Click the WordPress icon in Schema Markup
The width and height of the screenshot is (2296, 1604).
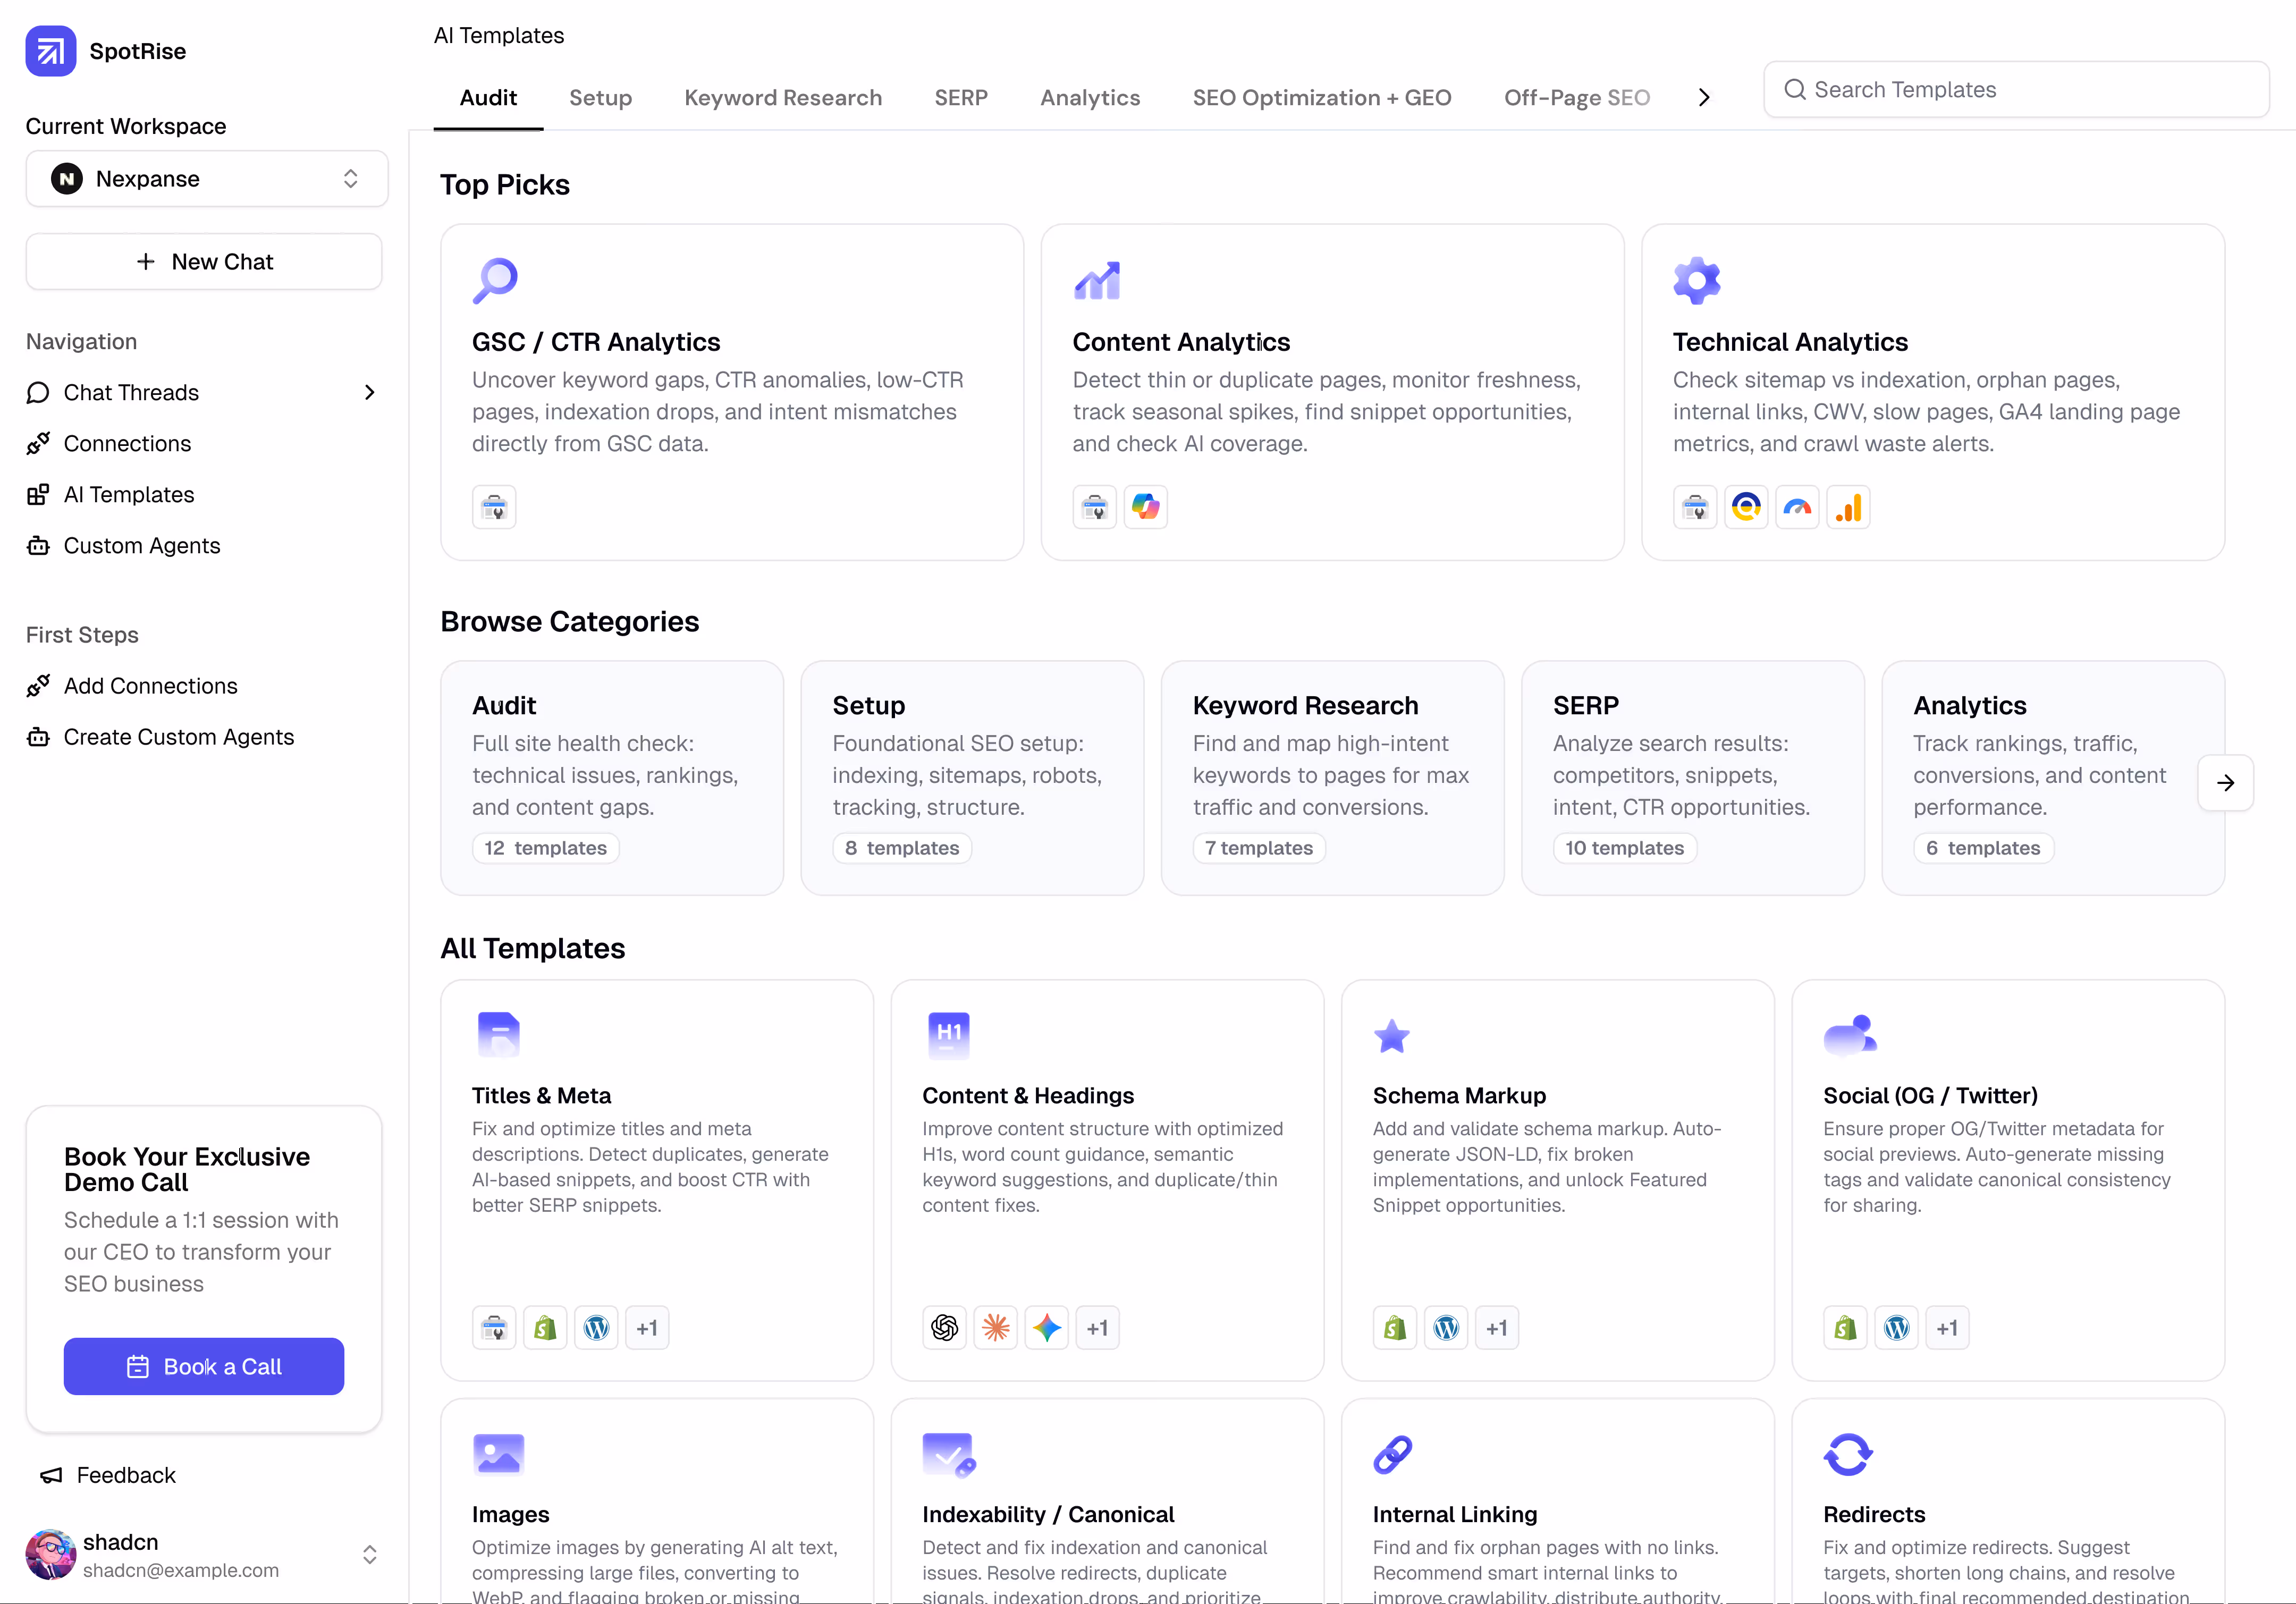coord(1445,1328)
